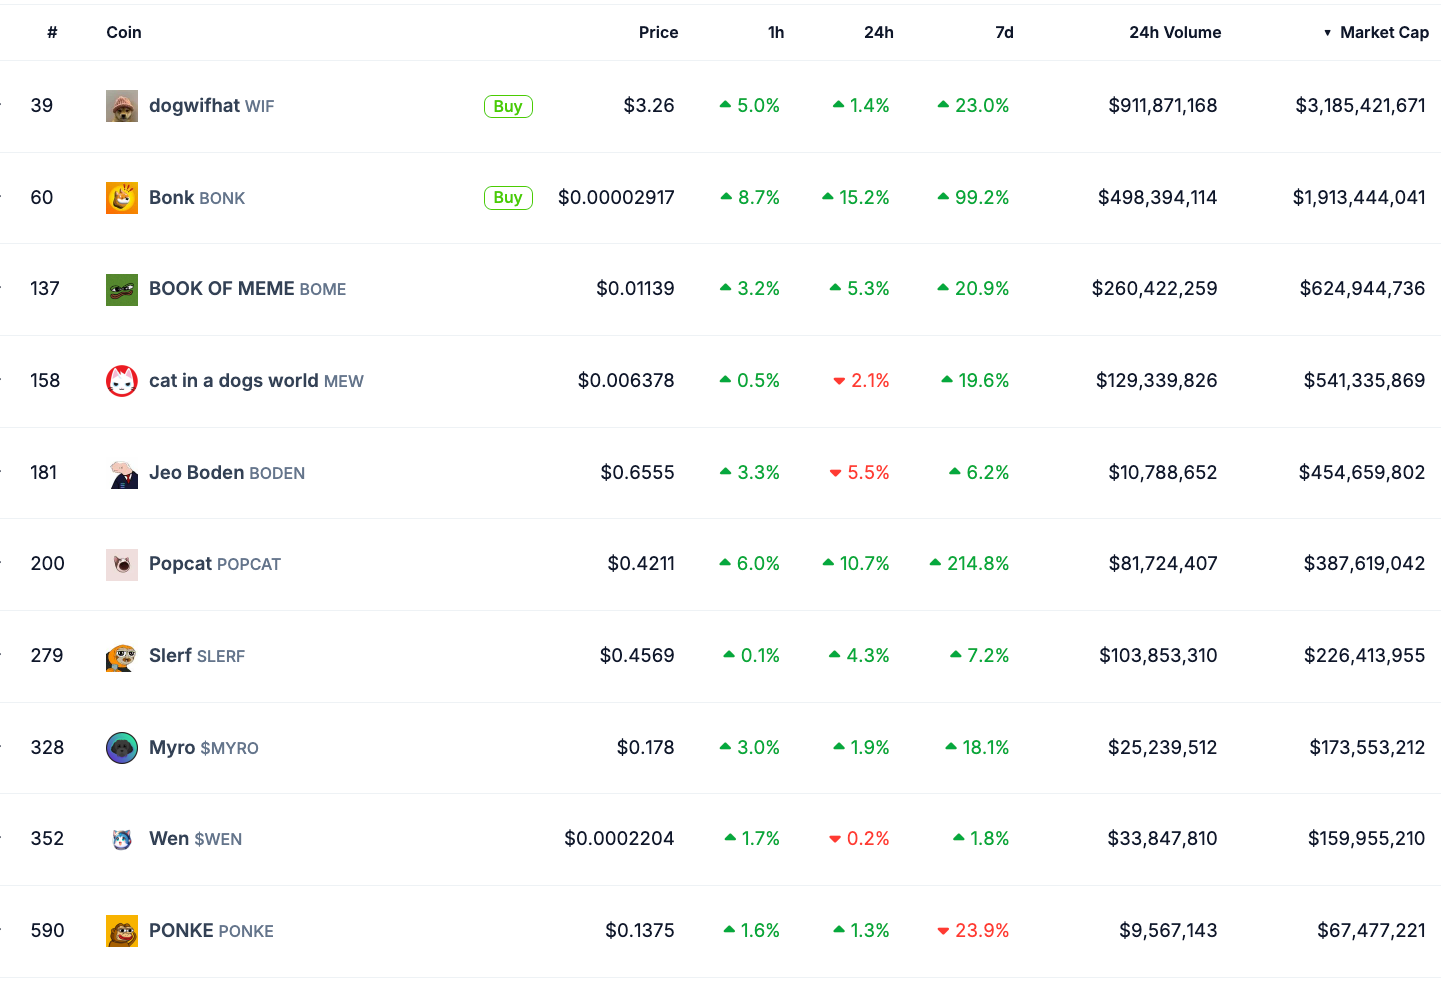Click the cat in a dogs world logo
Viewport: 1441px width, 1001px height.
coord(122,381)
